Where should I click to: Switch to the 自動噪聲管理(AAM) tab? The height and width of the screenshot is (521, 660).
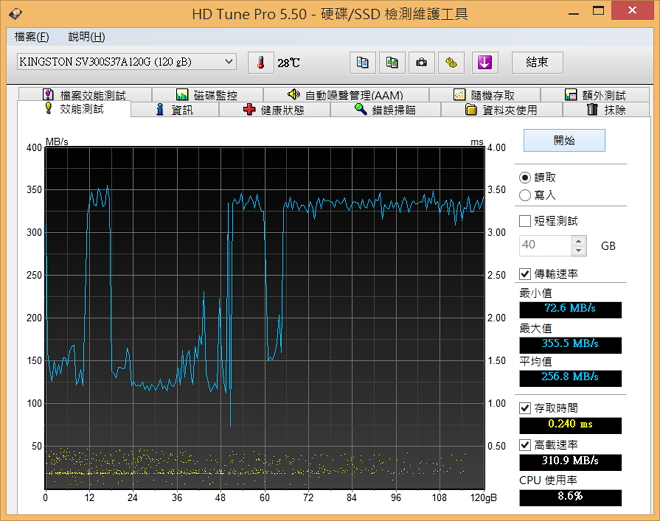346,95
